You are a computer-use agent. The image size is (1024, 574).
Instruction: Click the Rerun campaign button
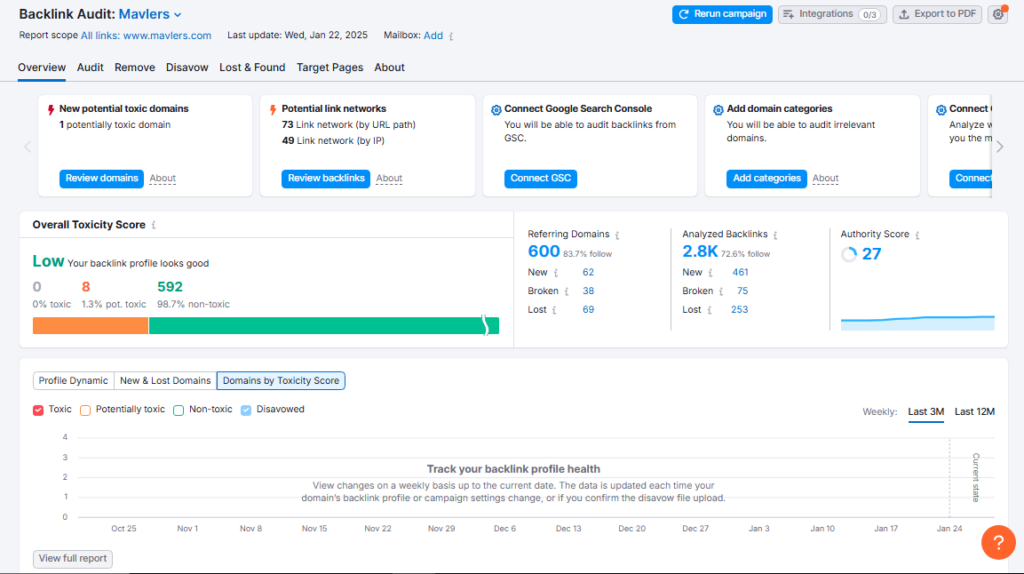coord(722,14)
